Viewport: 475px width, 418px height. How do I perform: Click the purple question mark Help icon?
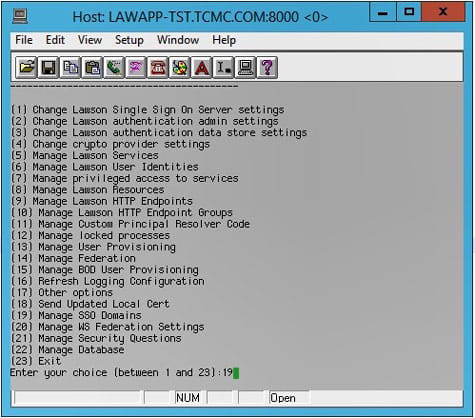point(267,68)
